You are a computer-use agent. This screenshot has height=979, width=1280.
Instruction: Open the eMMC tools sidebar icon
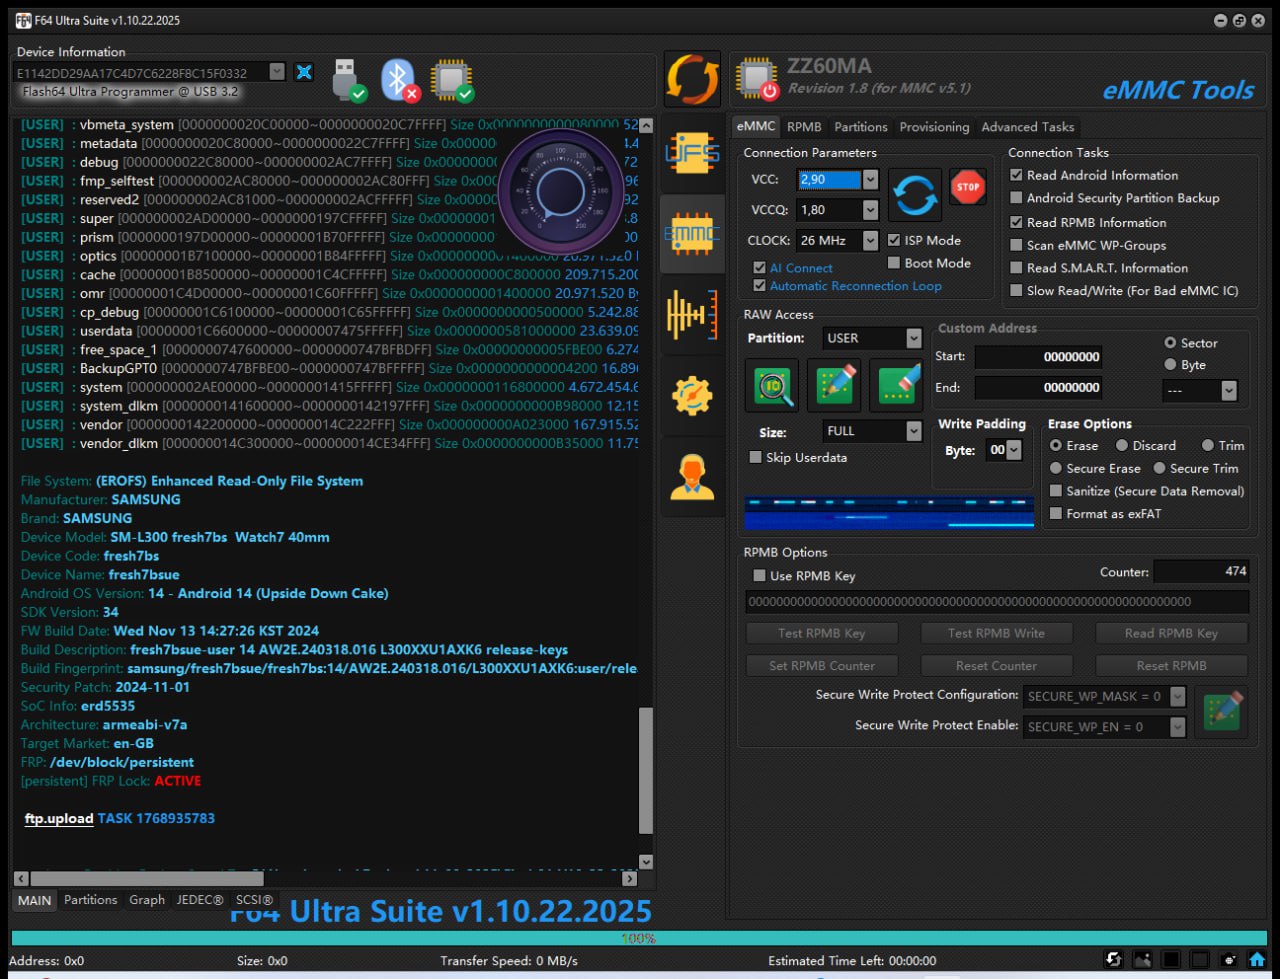point(692,233)
